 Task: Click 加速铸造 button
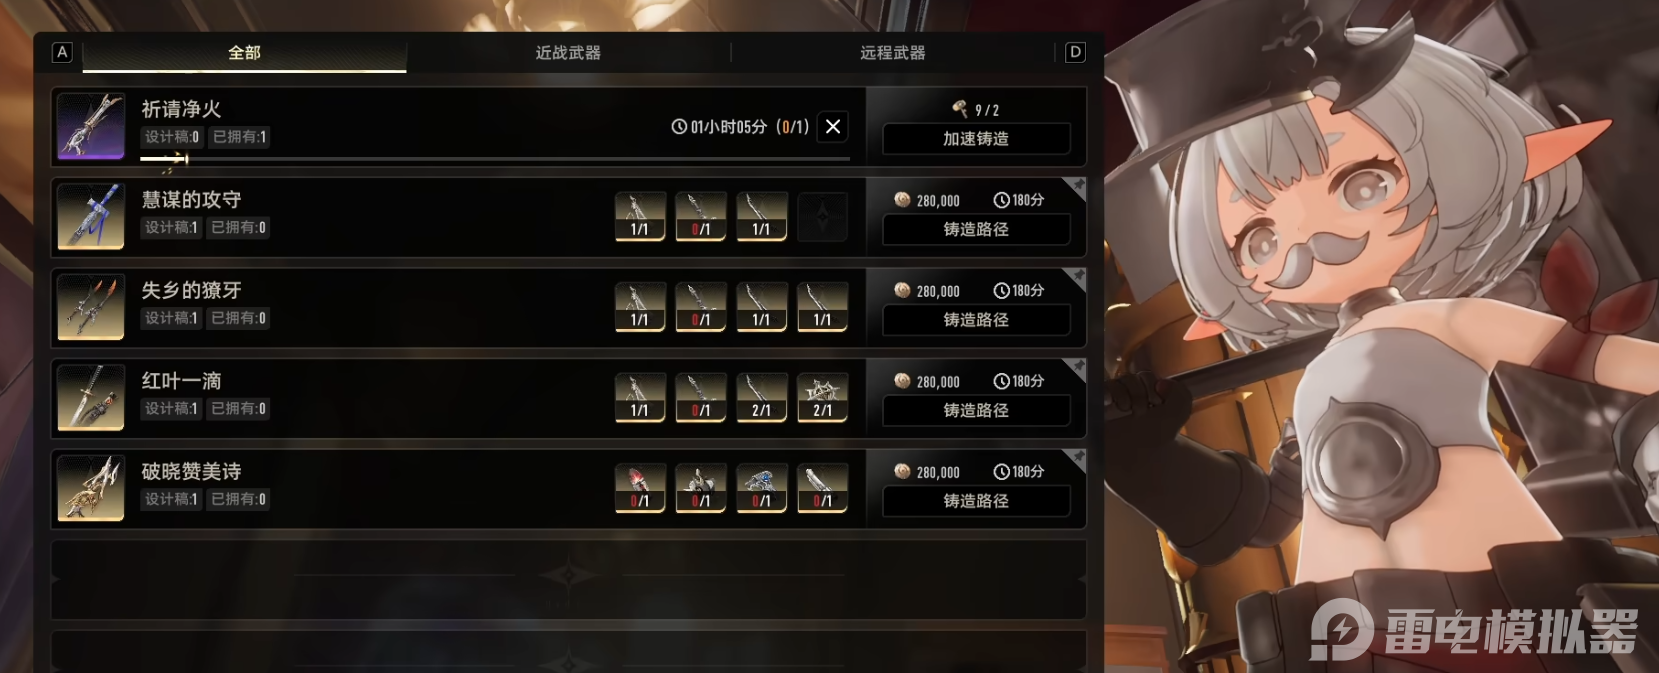coord(976,139)
